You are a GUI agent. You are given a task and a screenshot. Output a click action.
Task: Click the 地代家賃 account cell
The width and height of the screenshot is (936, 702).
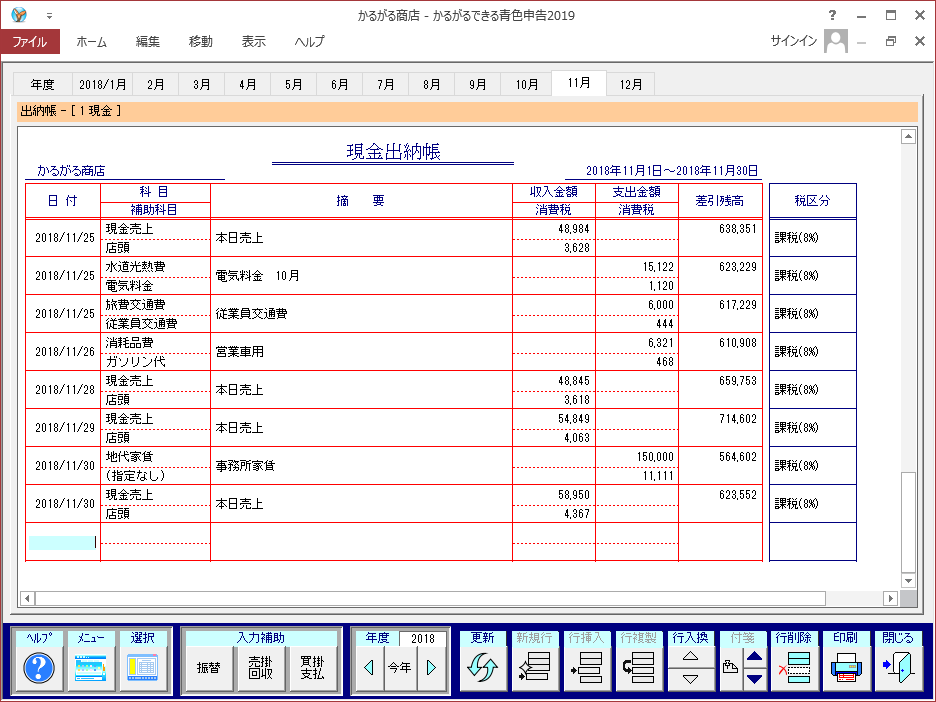tap(155, 457)
